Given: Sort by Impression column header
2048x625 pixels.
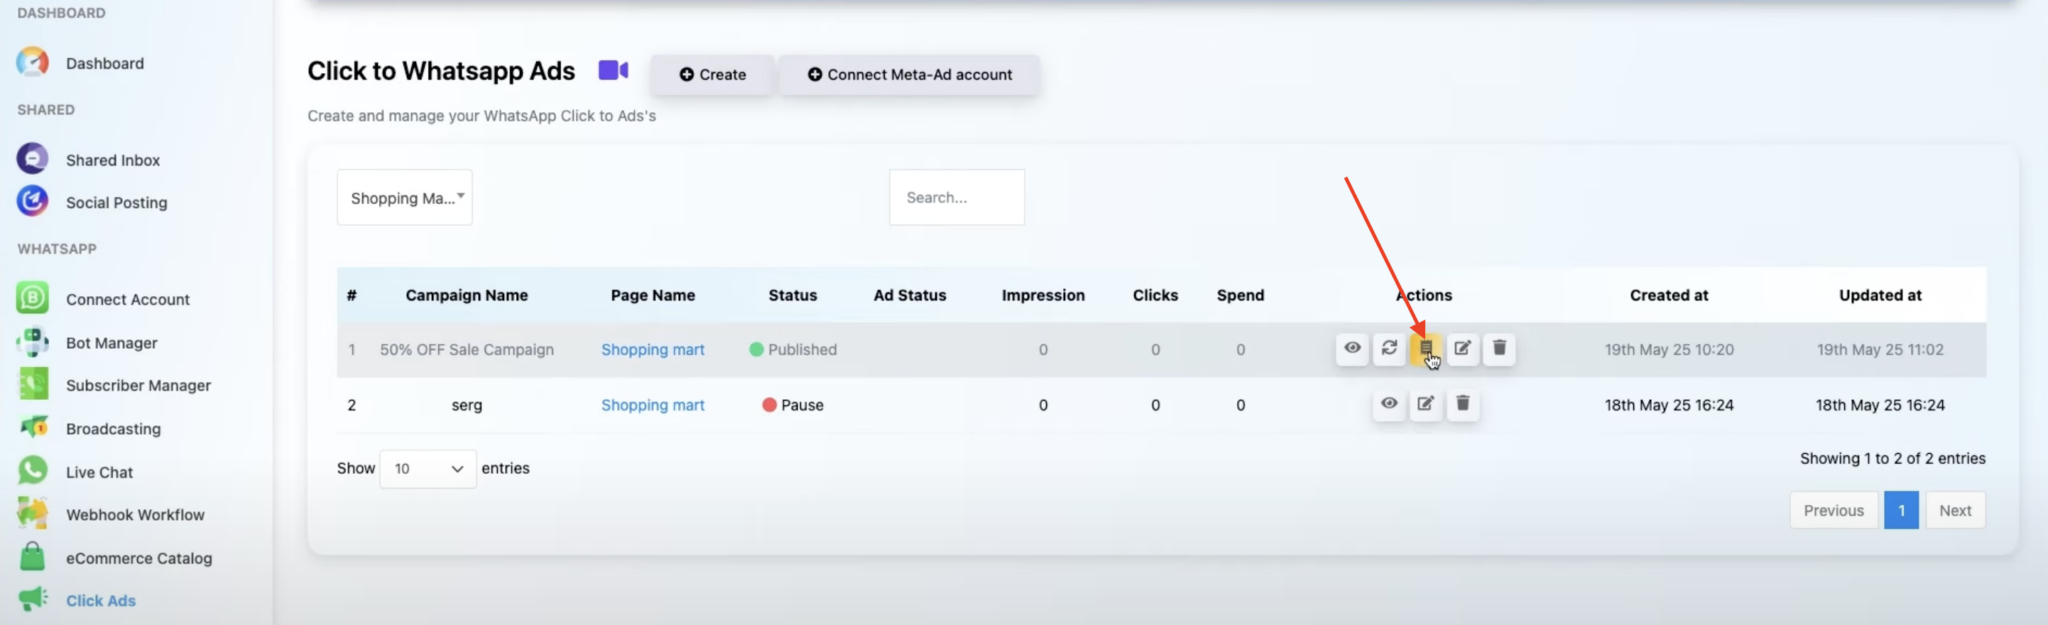Looking at the screenshot, I should [1043, 295].
